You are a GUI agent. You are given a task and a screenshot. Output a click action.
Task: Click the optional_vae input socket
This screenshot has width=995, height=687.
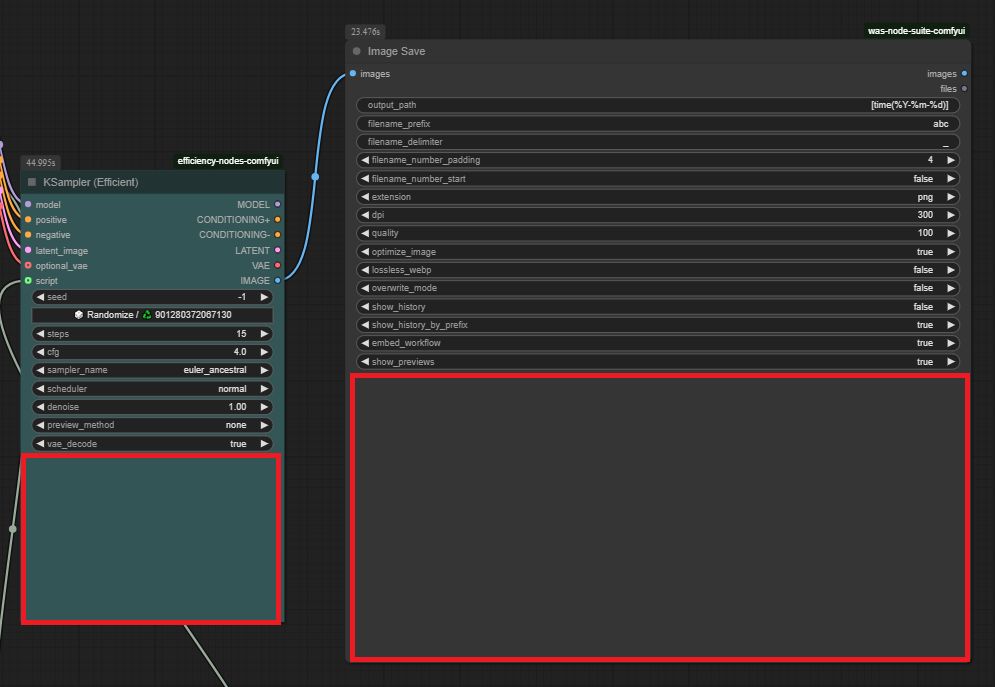coord(28,265)
